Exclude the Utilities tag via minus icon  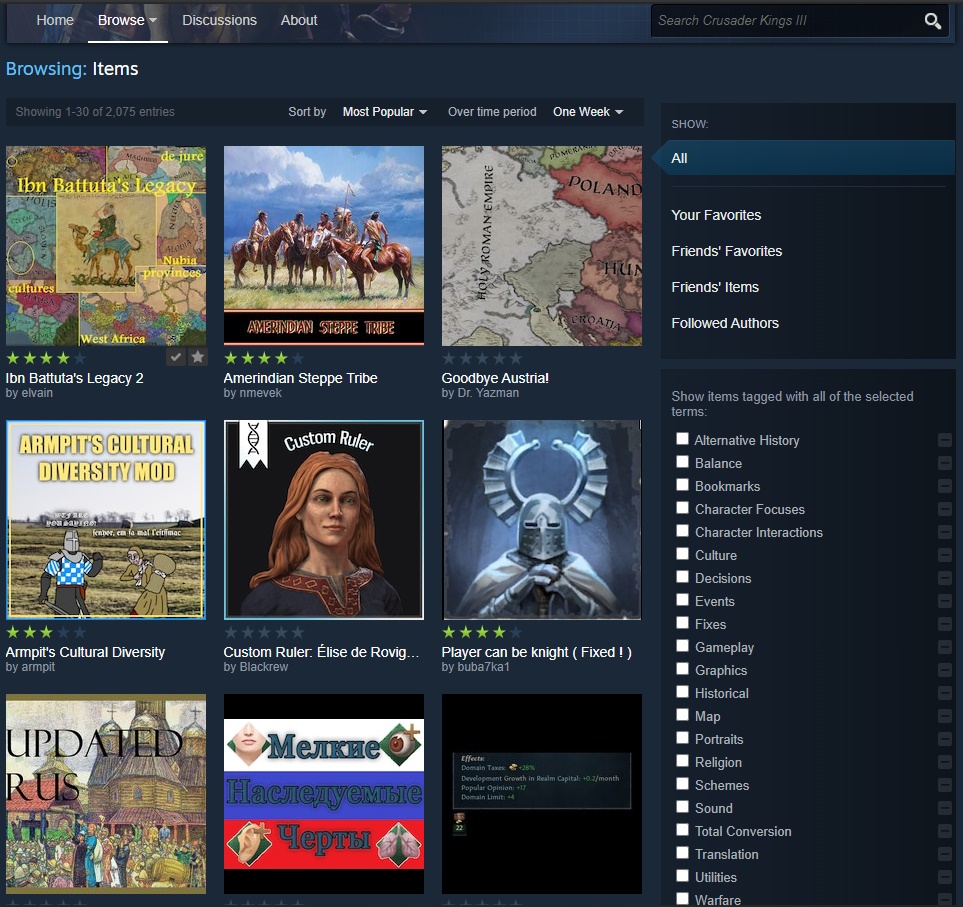tap(945, 877)
